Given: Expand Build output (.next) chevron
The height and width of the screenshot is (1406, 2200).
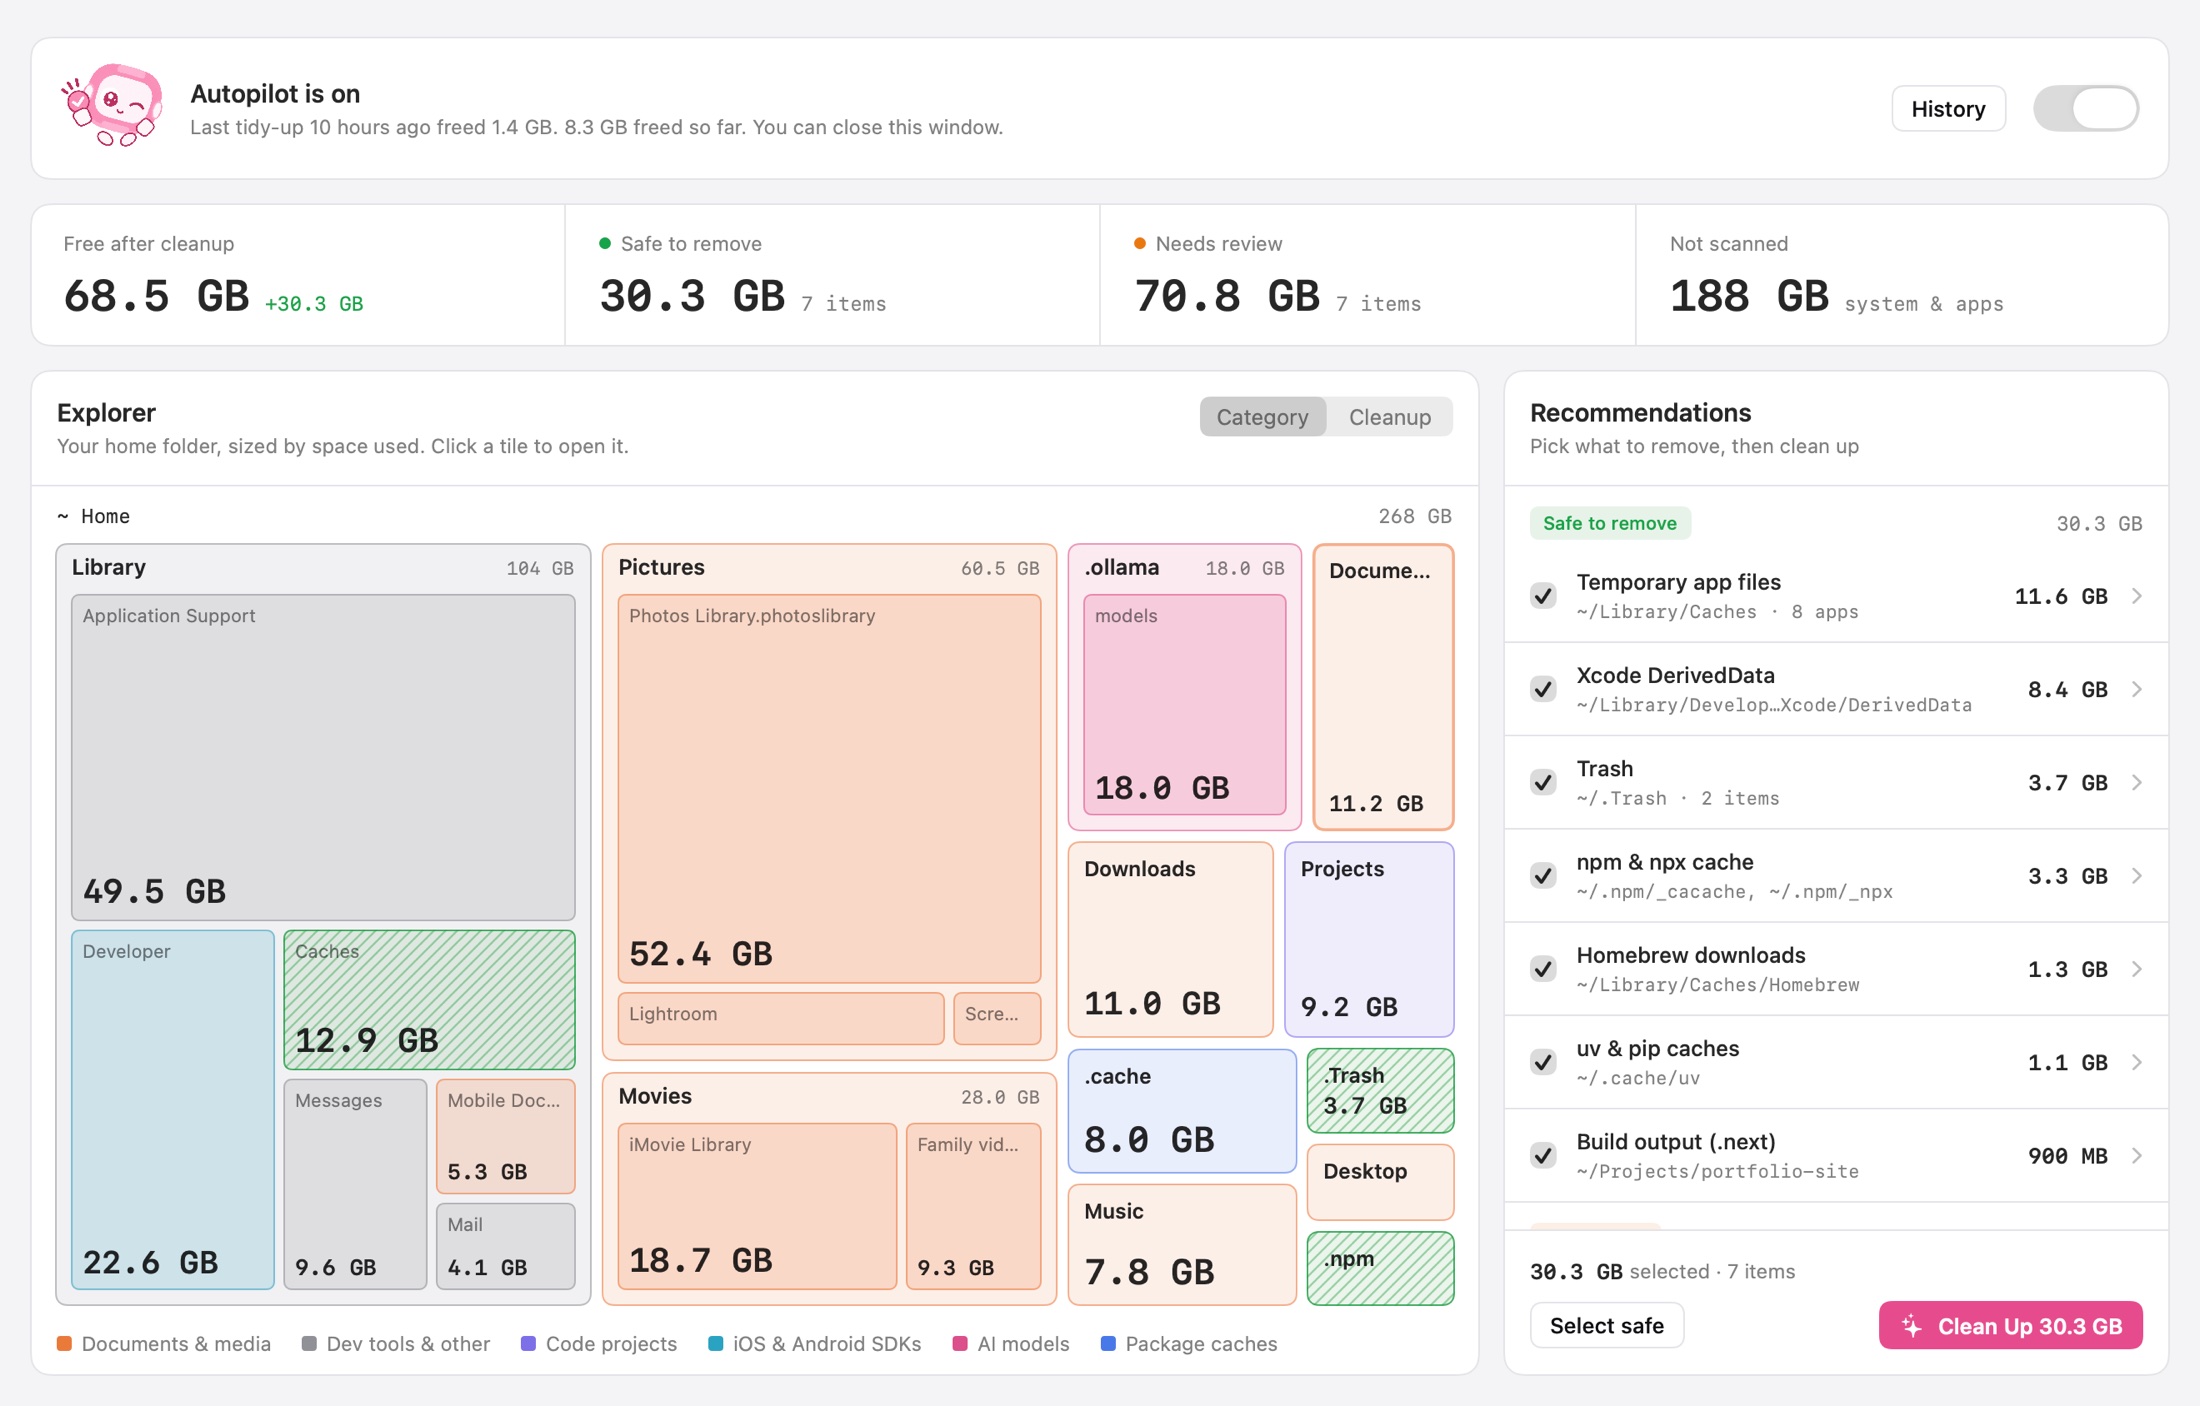Looking at the screenshot, I should click(x=2137, y=1156).
